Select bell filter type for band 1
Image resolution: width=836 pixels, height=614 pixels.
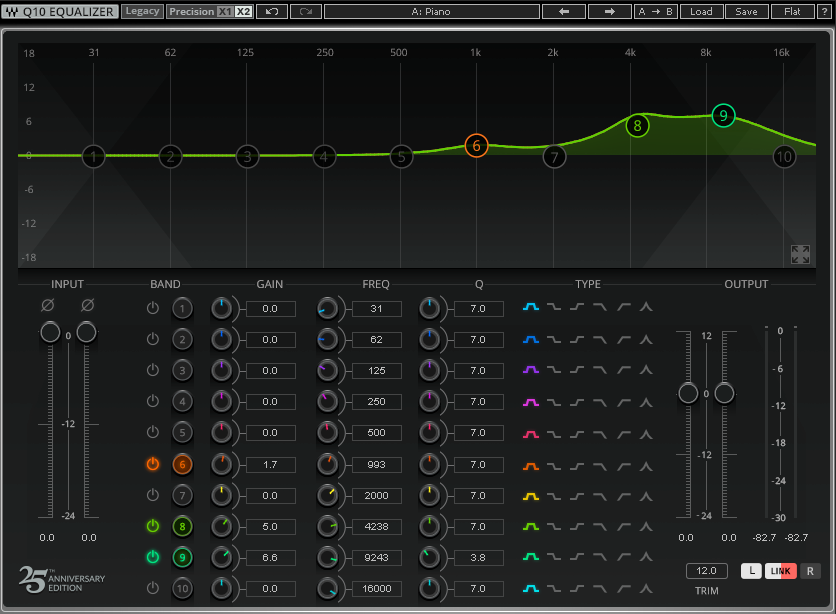pyautogui.click(x=530, y=307)
